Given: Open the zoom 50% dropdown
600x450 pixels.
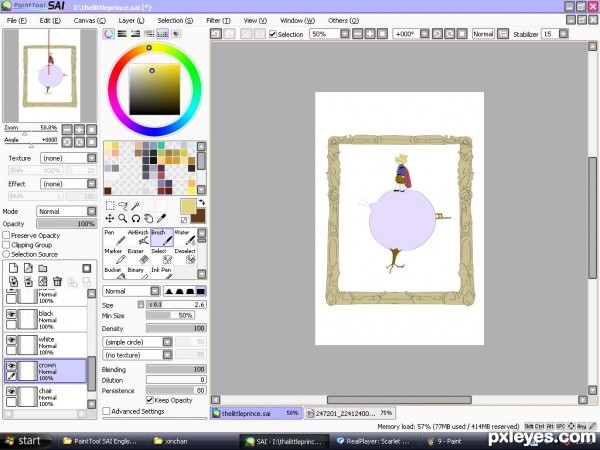Looking at the screenshot, I should (344, 34).
